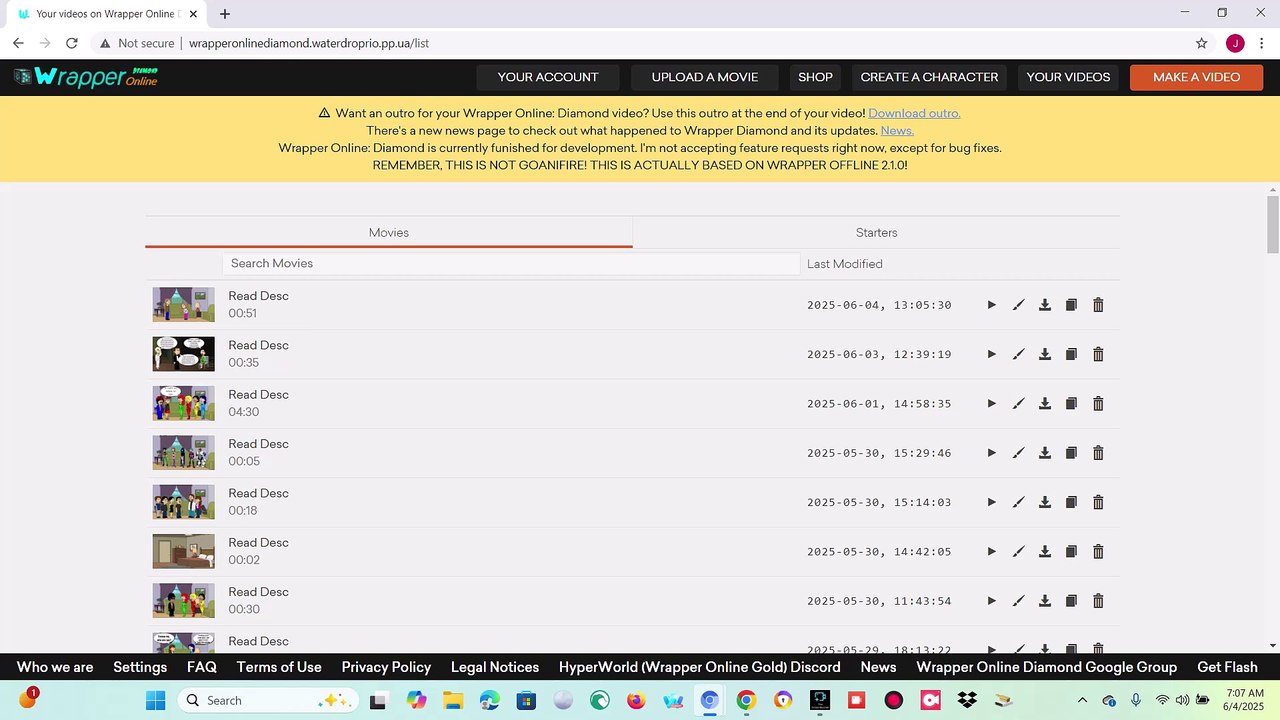Edit the 00:18 movie
The height and width of the screenshot is (720, 1280).
click(1018, 502)
